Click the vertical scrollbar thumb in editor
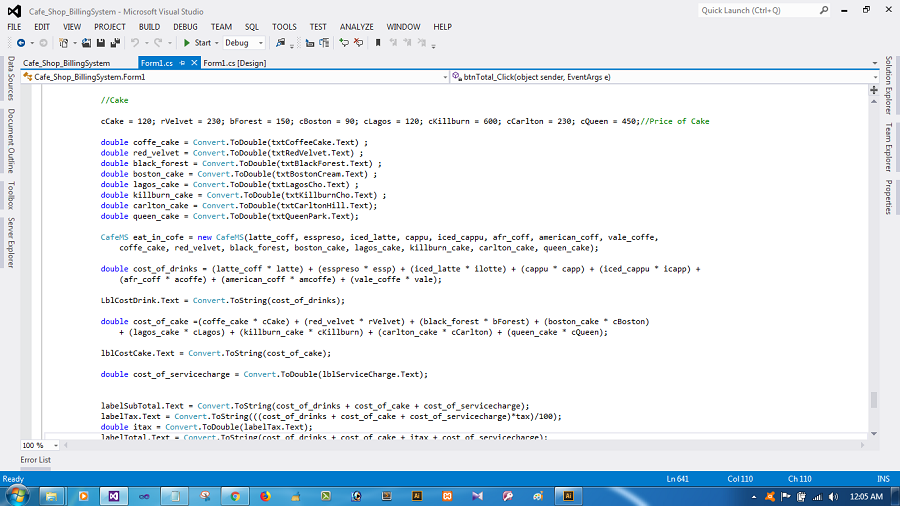The width and height of the screenshot is (900, 506). [872, 400]
